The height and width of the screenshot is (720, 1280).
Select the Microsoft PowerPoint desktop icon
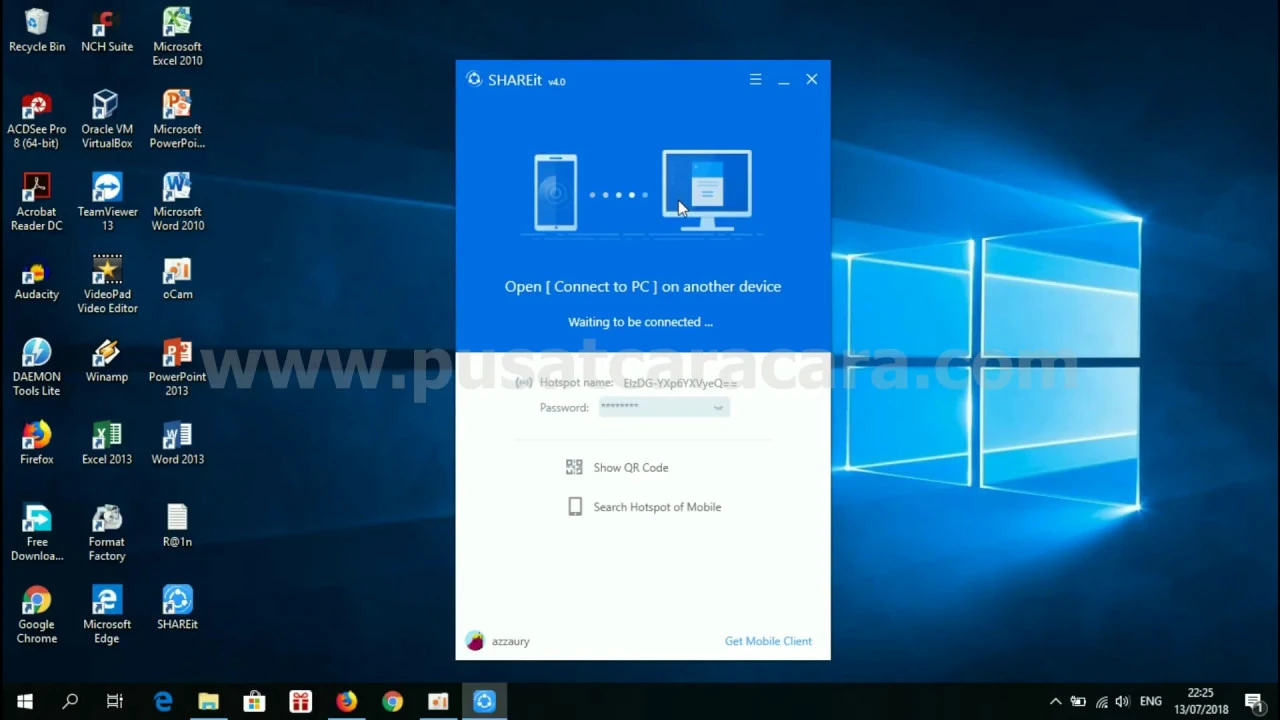pos(177,120)
